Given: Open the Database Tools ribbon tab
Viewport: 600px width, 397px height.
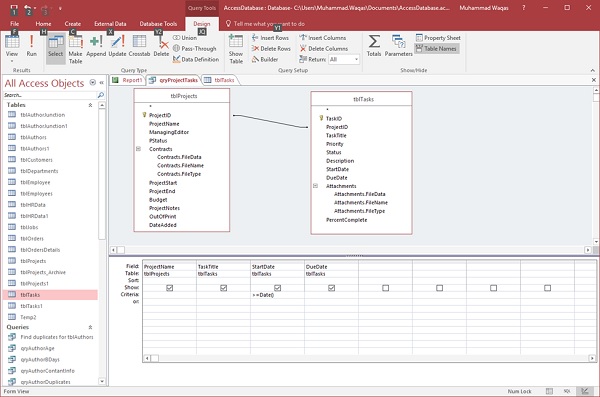Looking at the screenshot, I should pyautogui.click(x=158, y=24).
